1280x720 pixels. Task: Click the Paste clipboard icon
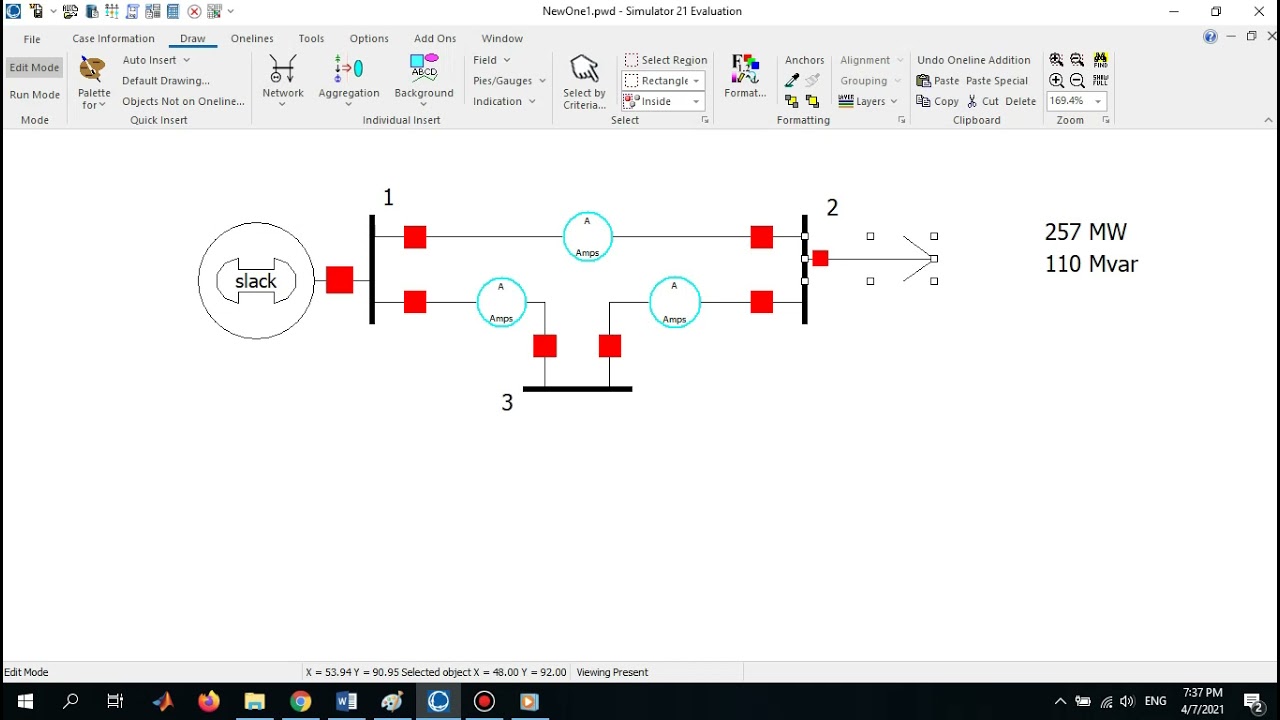tap(924, 81)
